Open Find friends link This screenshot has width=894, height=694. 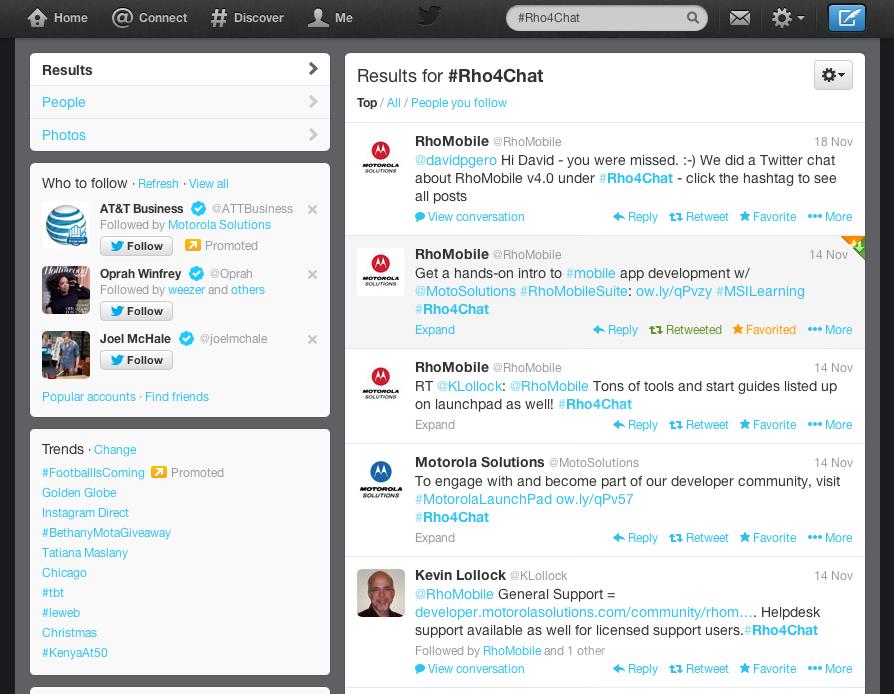coord(177,396)
